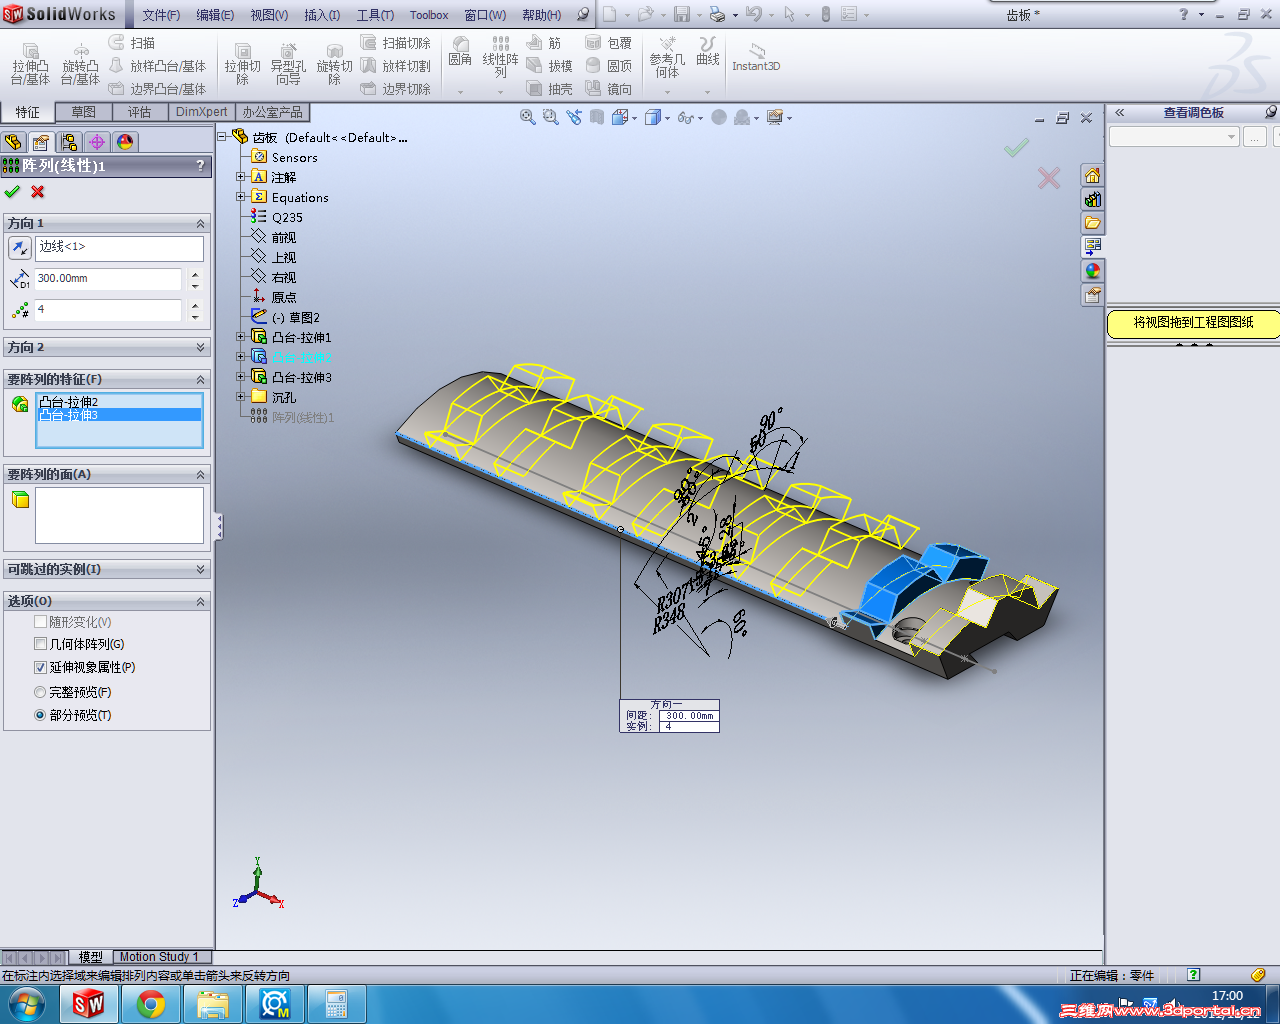Screen dimensions: 1280x1024
Task: Expand the 注解 node in the feature tree
Action: point(240,177)
